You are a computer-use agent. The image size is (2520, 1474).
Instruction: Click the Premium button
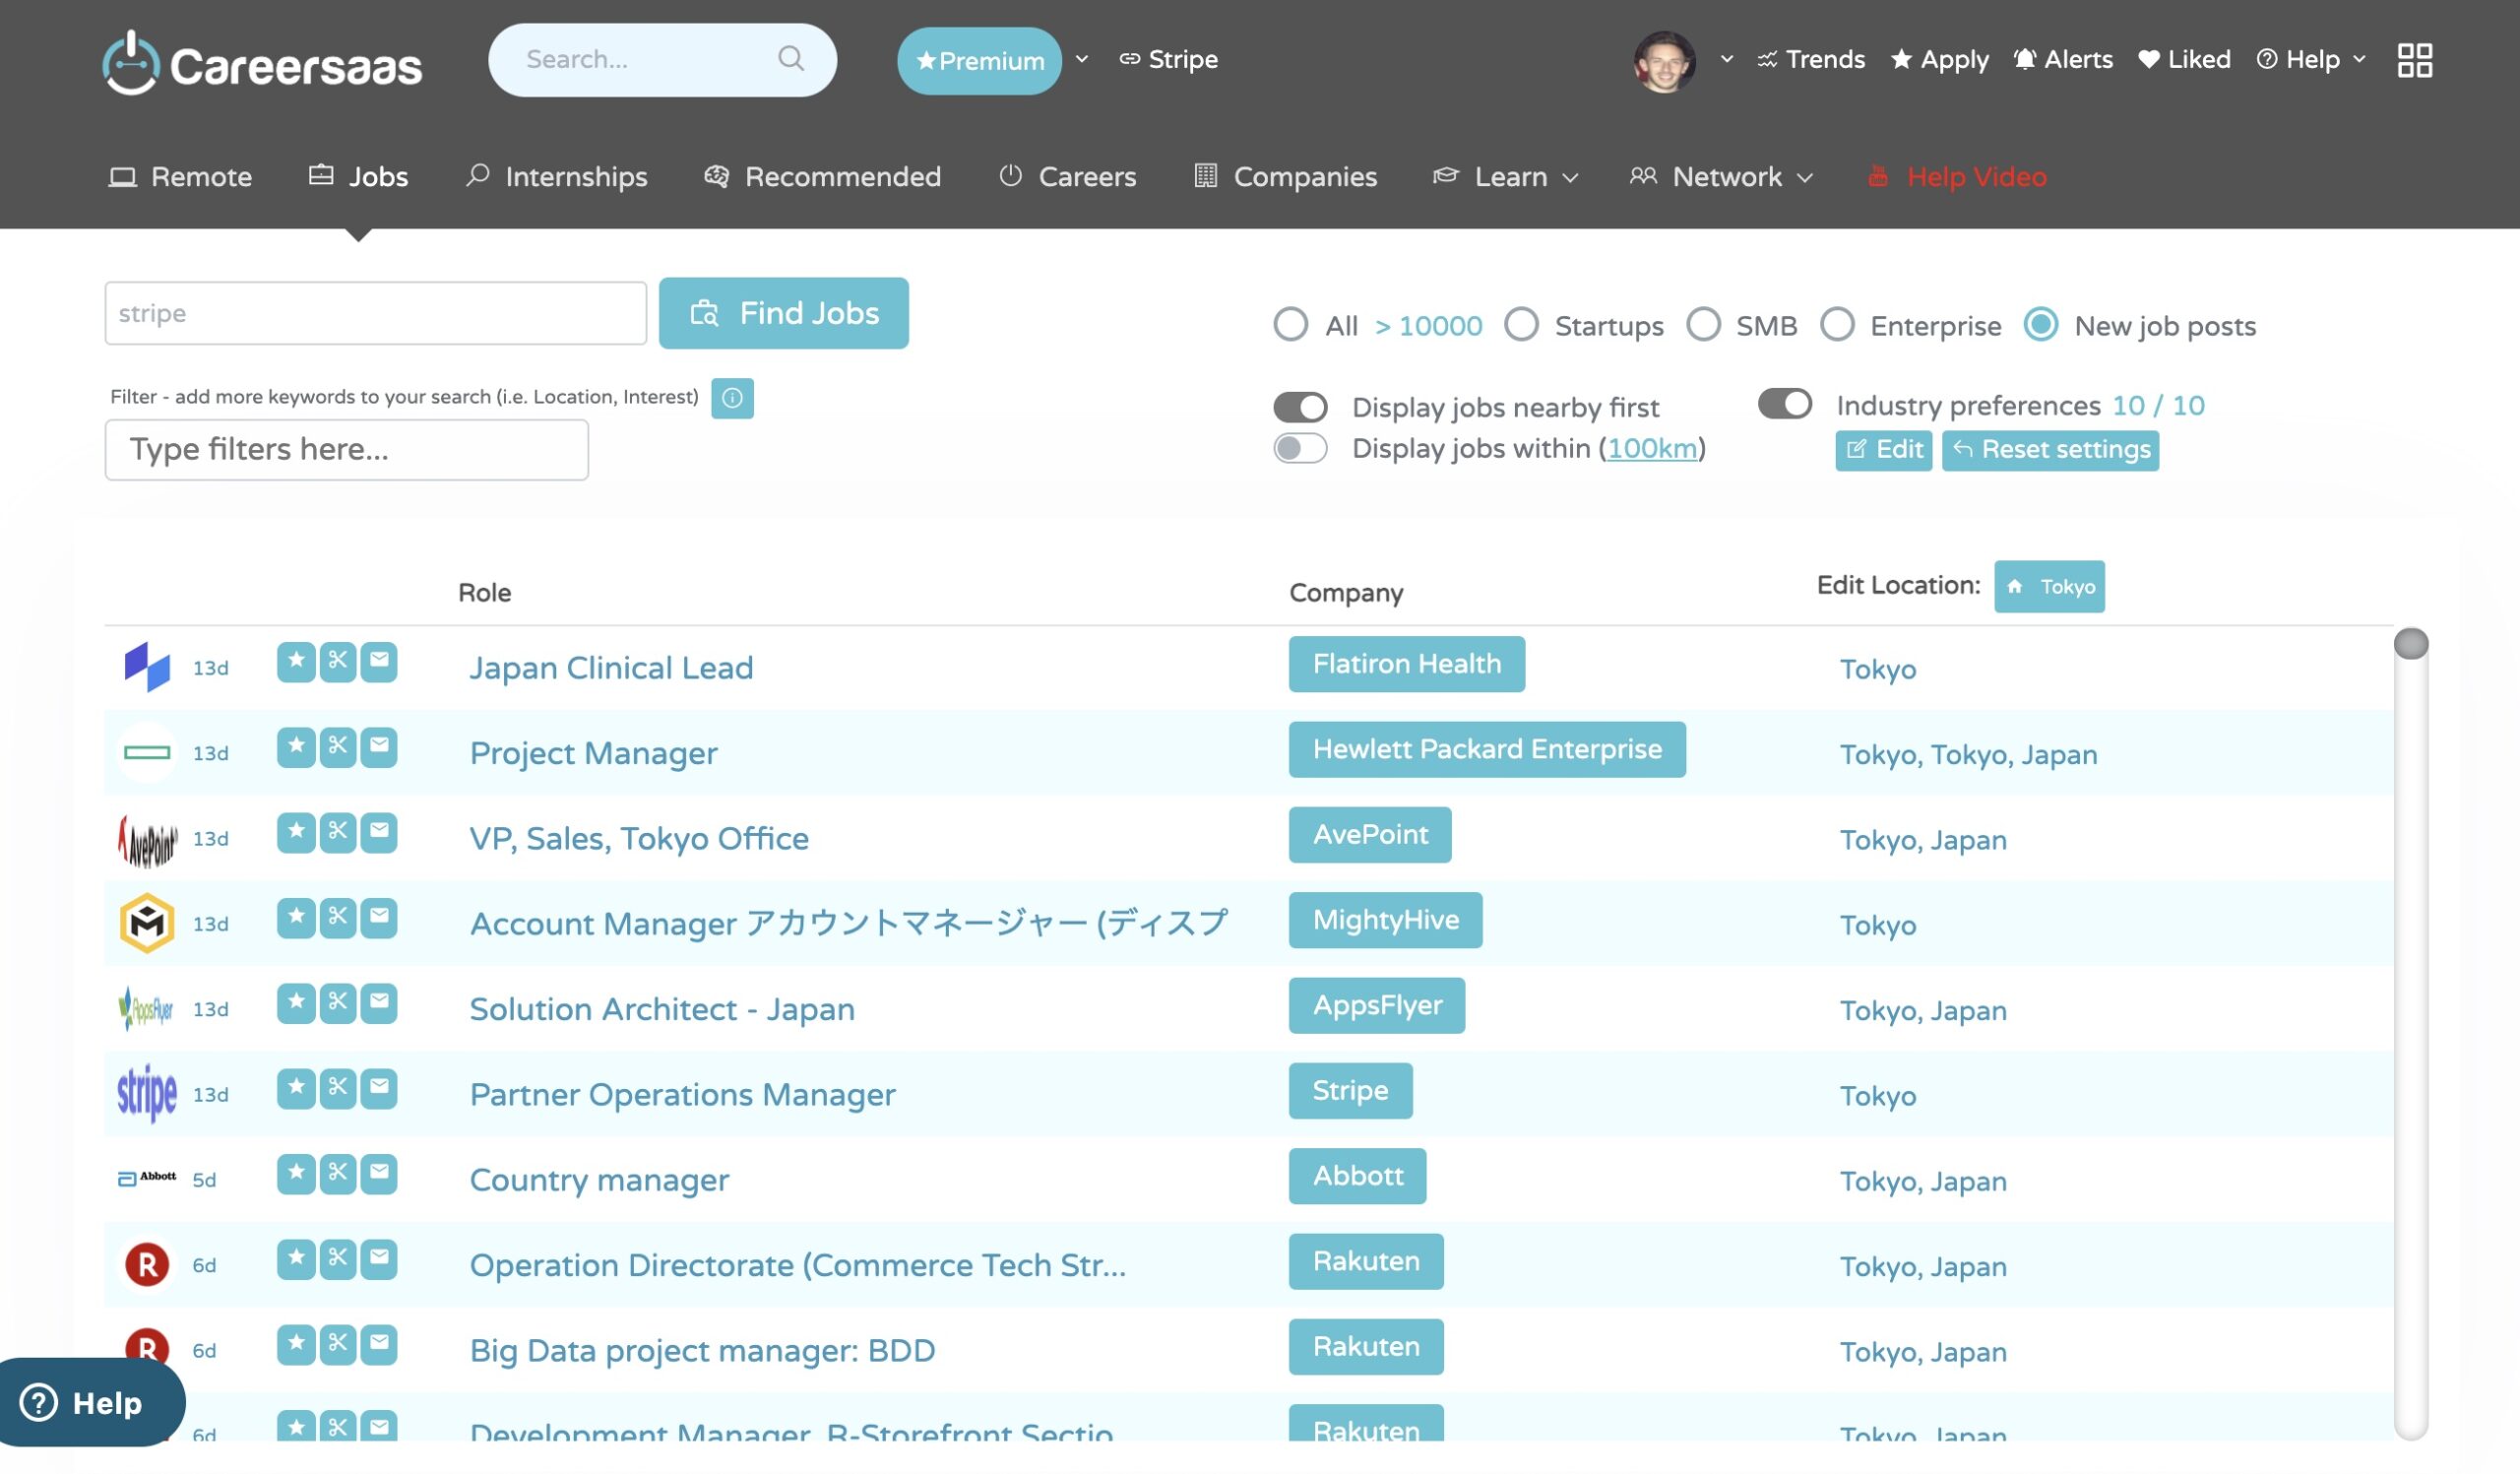coord(979,61)
